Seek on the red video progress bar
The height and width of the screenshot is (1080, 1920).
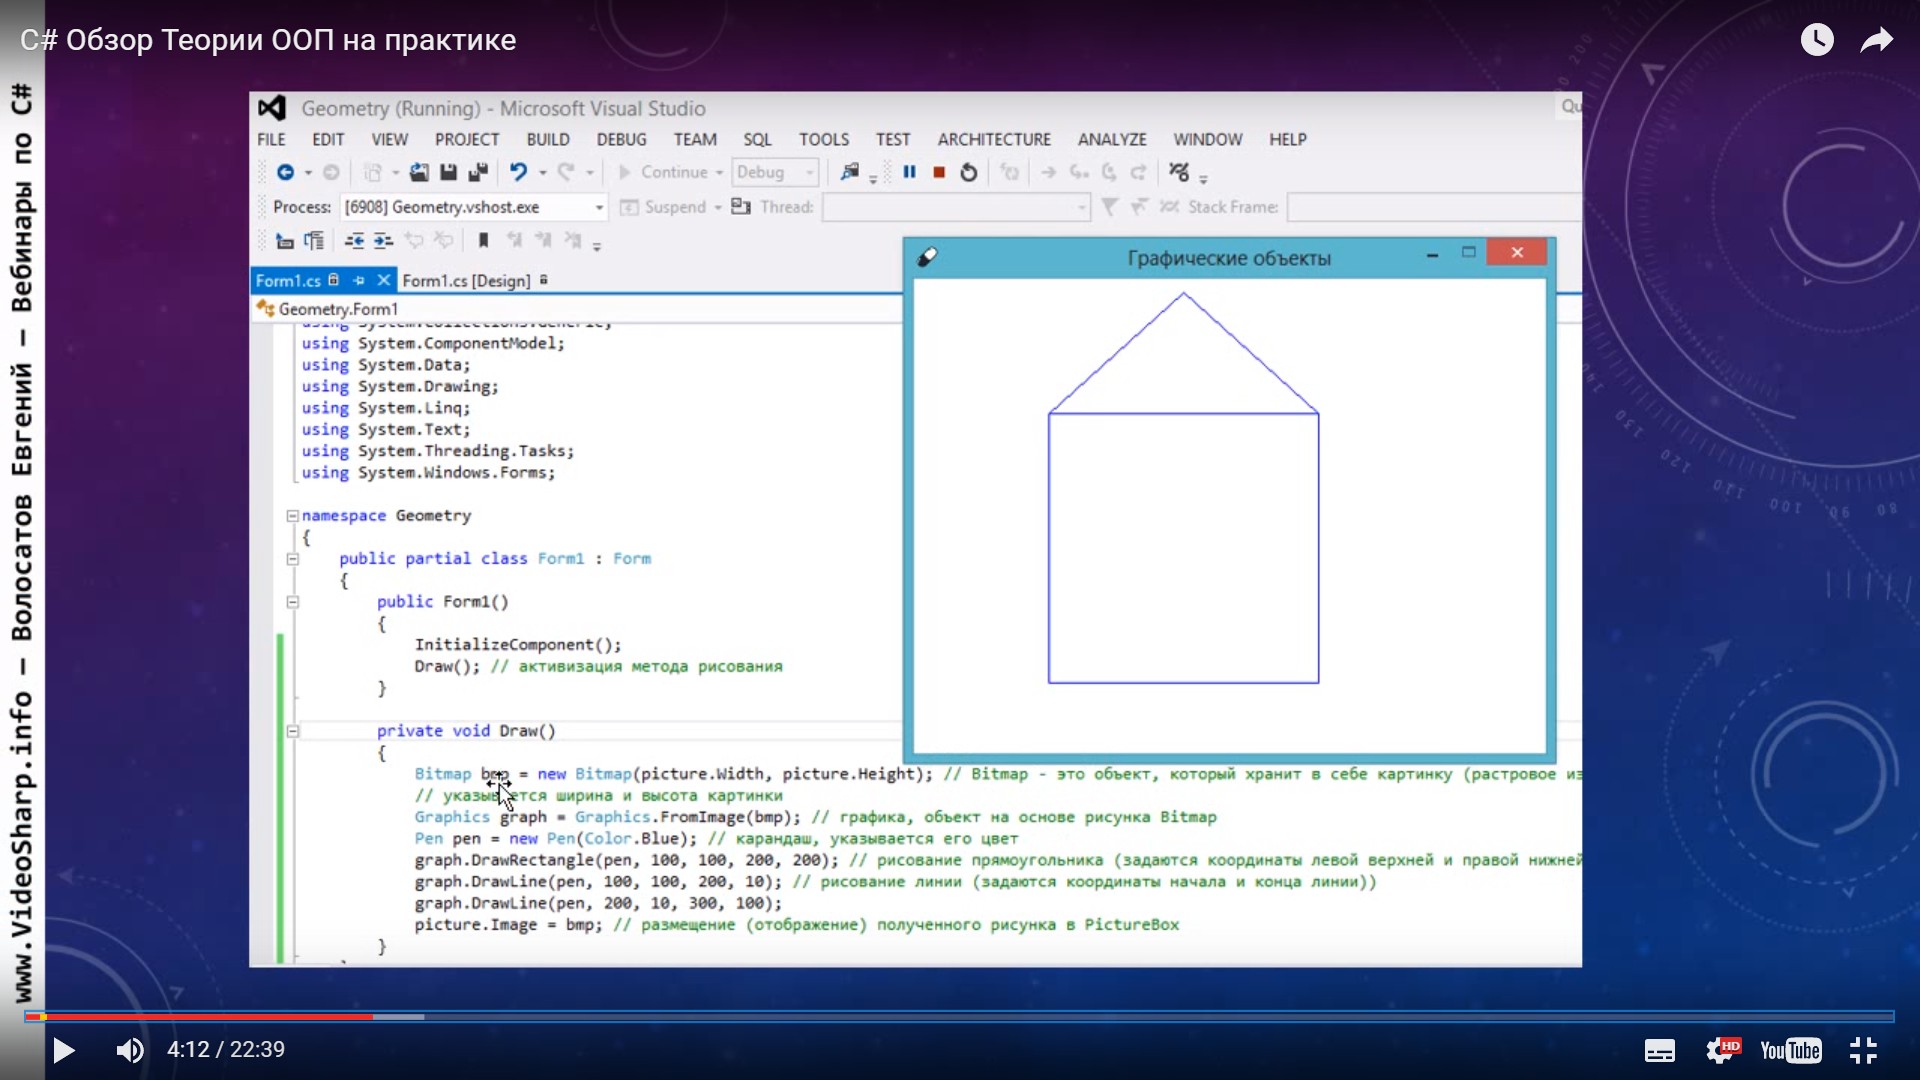coord(199,1017)
